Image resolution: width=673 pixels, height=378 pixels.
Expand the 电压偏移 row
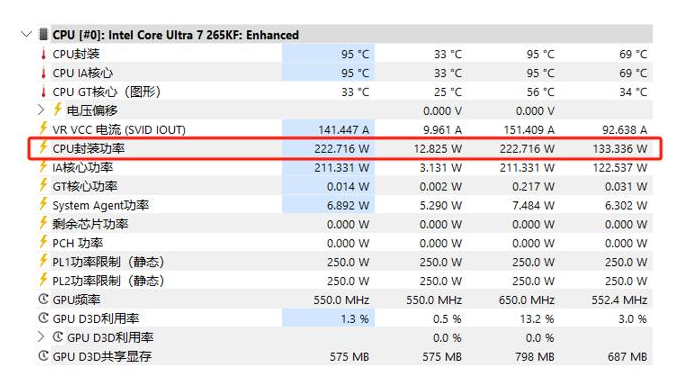pos(41,110)
